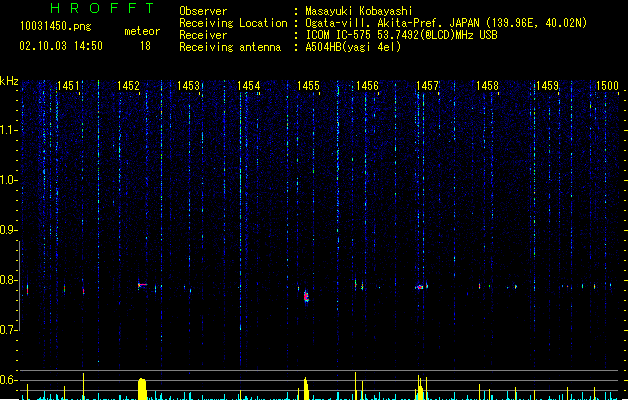Click the 'meteor' label
Screen dimensions: 629x400
(142, 31)
